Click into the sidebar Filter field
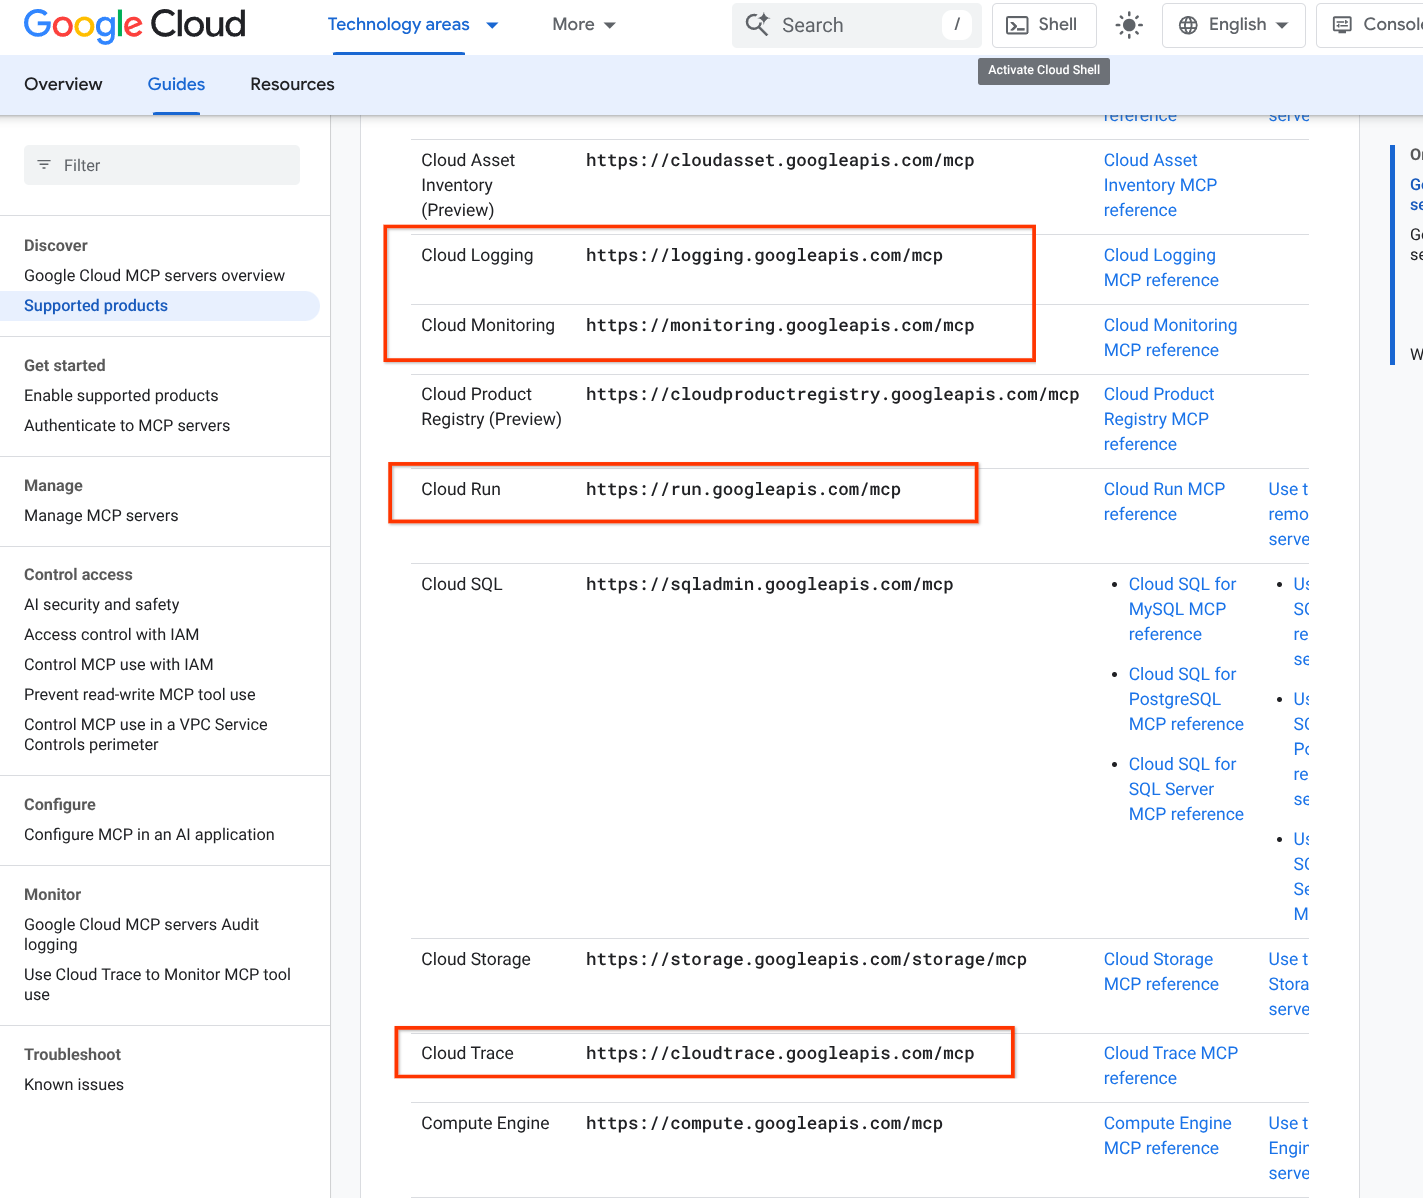This screenshot has width=1423, height=1198. click(162, 165)
